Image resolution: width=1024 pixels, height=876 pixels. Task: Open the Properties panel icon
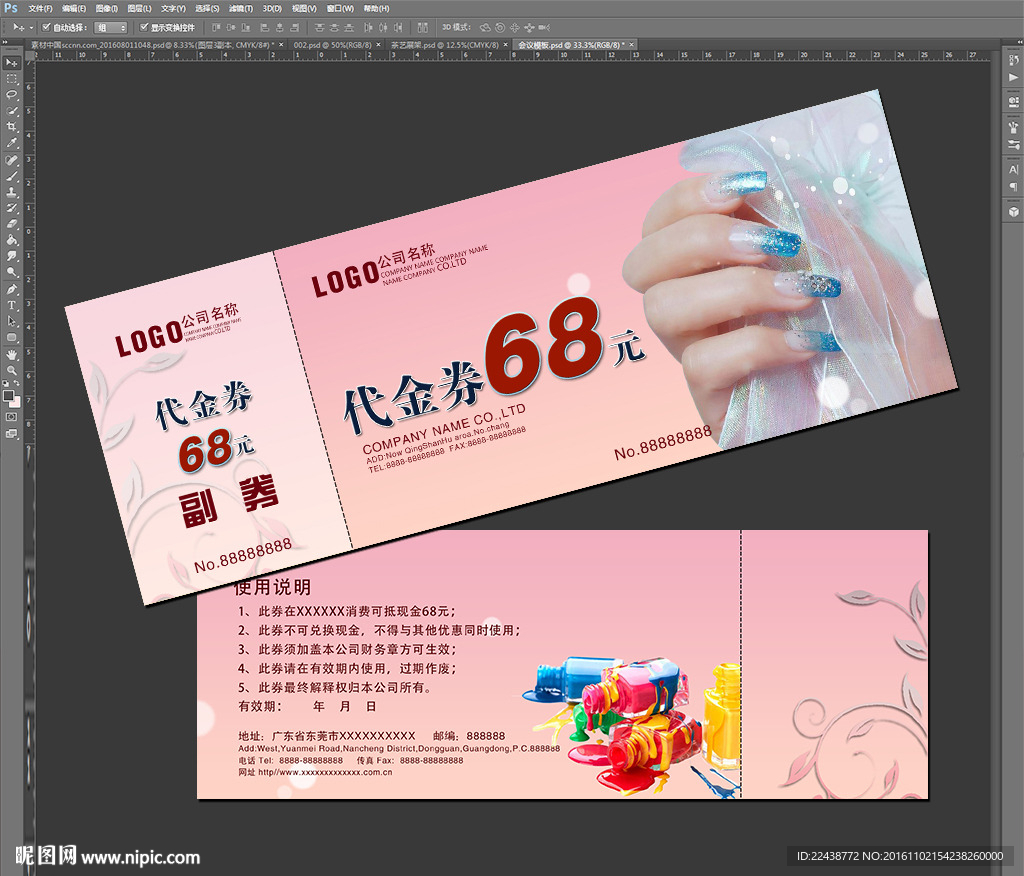point(1013,102)
